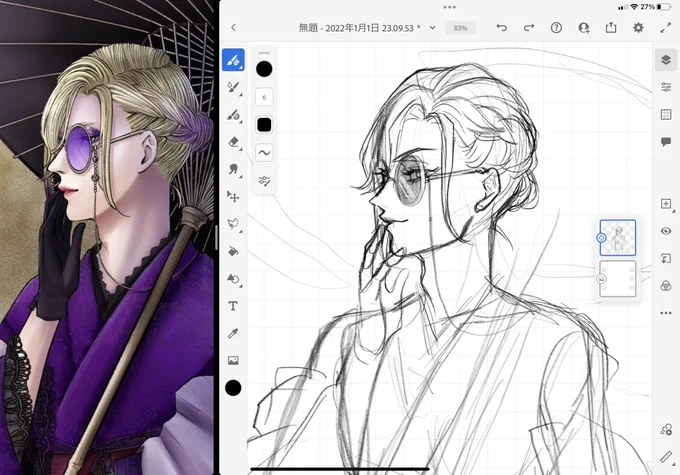Image resolution: width=680 pixels, height=475 pixels.
Task: Toggle the Layers panel icon
Action: [x=666, y=60]
